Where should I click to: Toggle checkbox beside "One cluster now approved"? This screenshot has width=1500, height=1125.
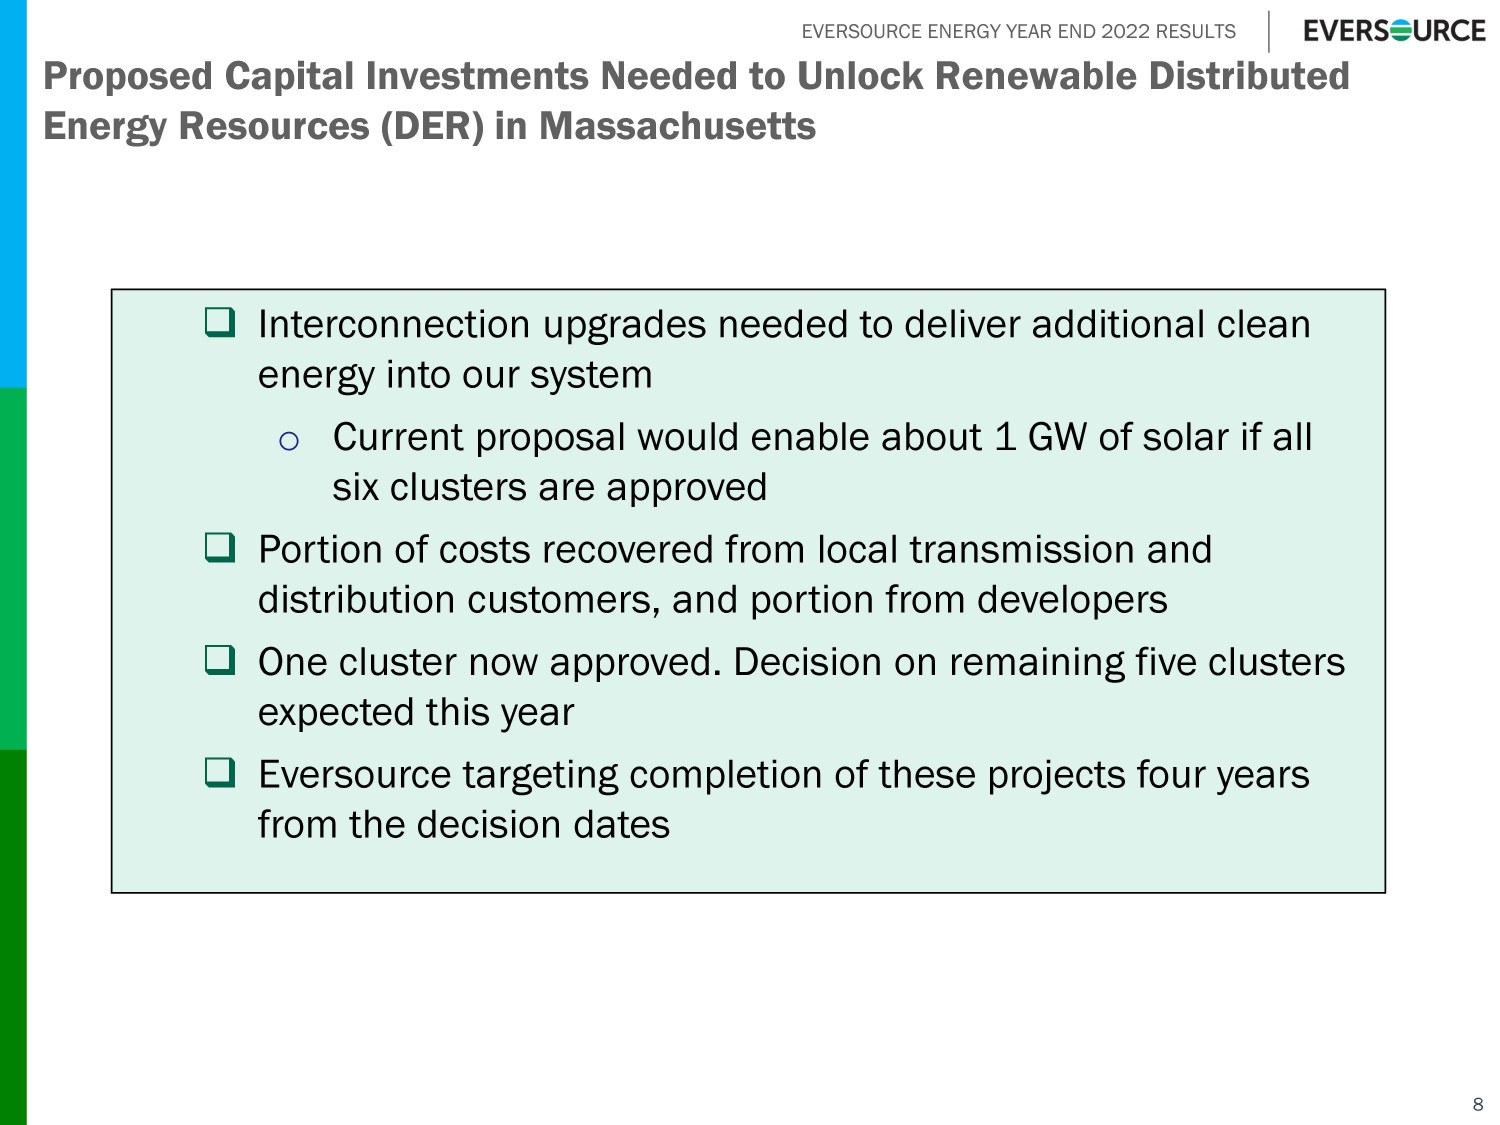pyautogui.click(x=220, y=660)
